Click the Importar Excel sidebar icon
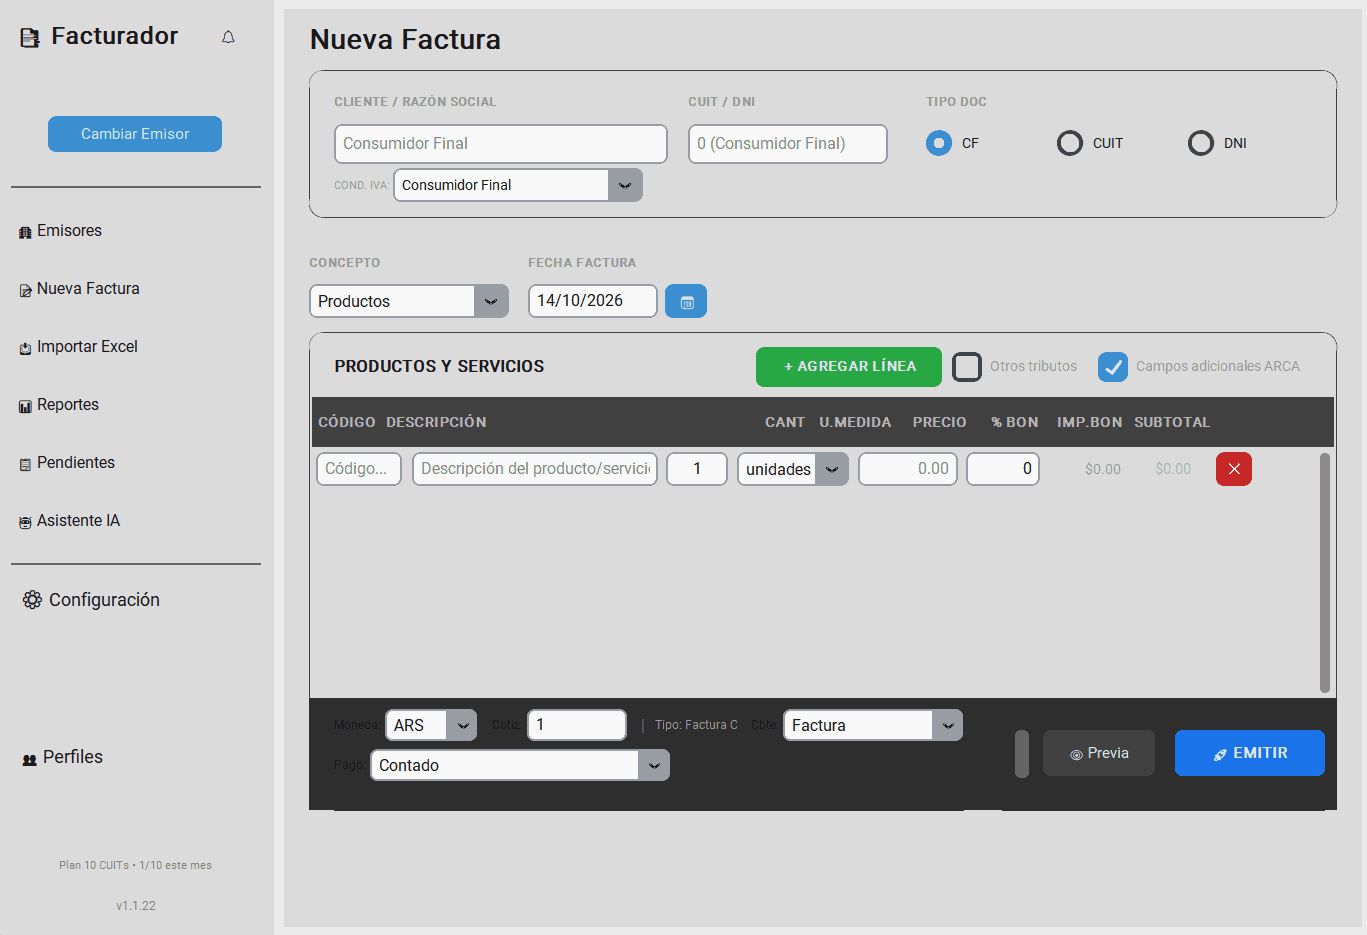This screenshot has width=1367, height=935. click(x=25, y=348)
